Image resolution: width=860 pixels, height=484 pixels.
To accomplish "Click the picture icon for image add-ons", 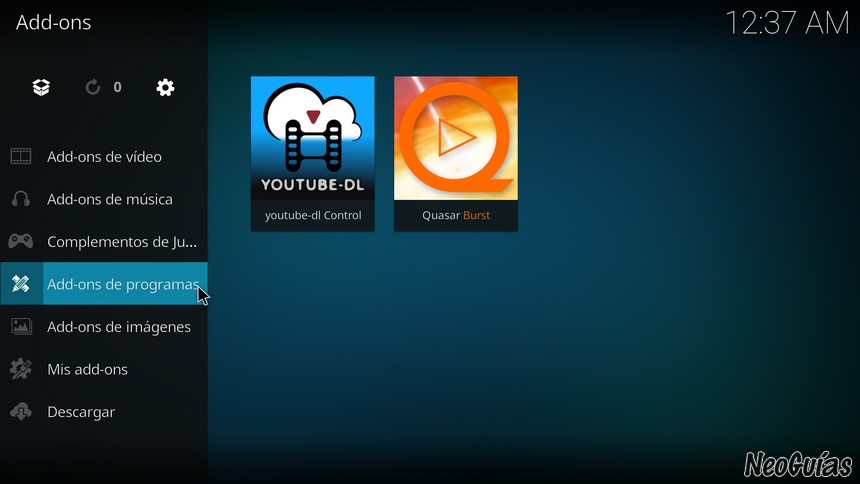I will pos(21,327).
